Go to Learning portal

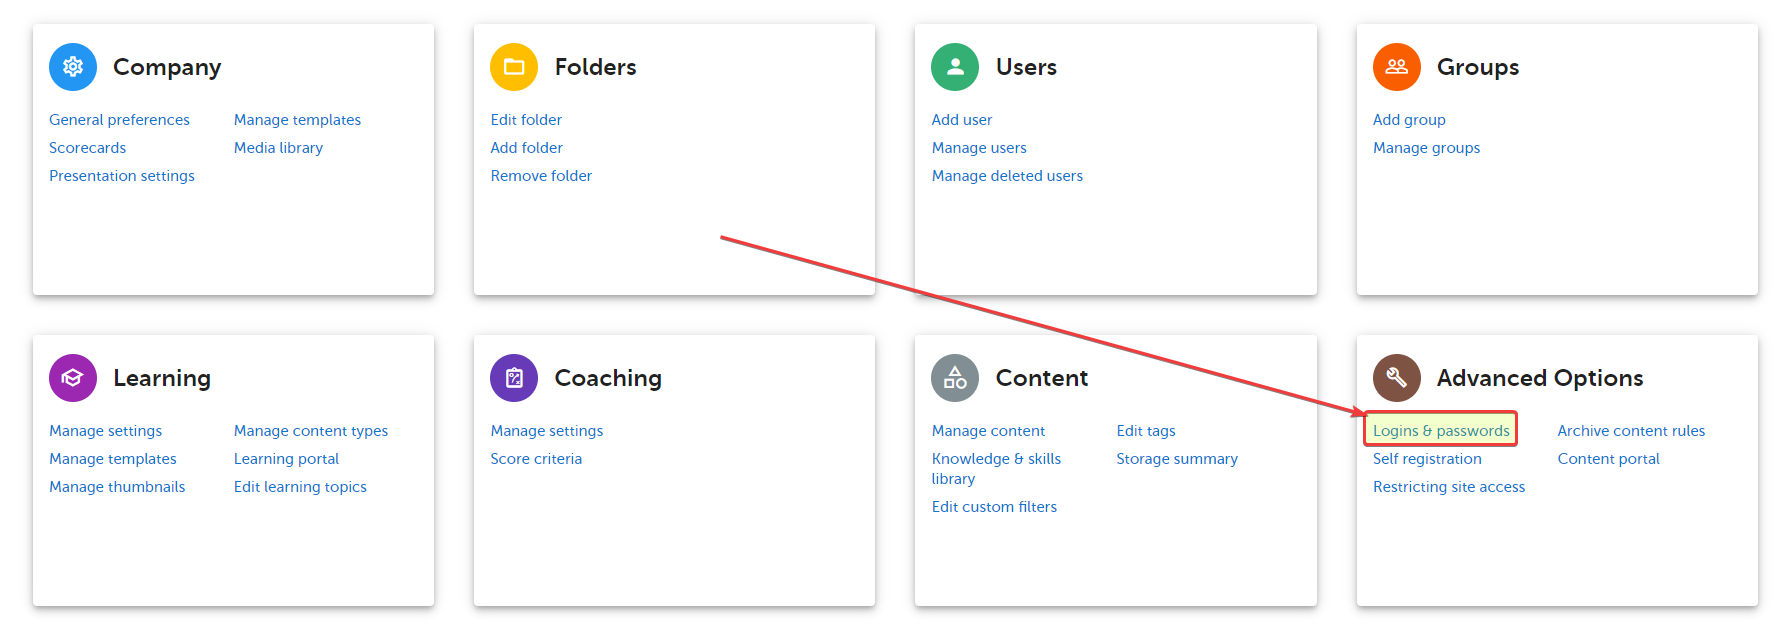(x=286, y=459)
